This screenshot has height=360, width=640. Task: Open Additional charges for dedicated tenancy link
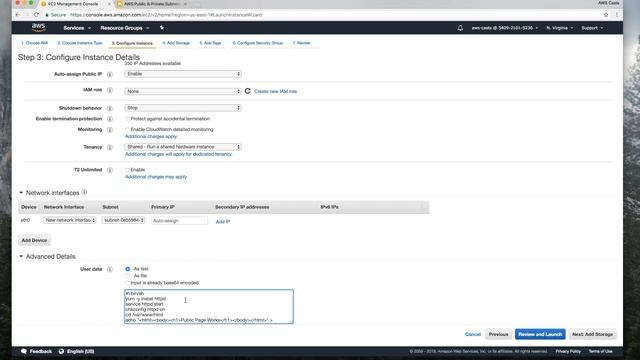coord(178,154)
